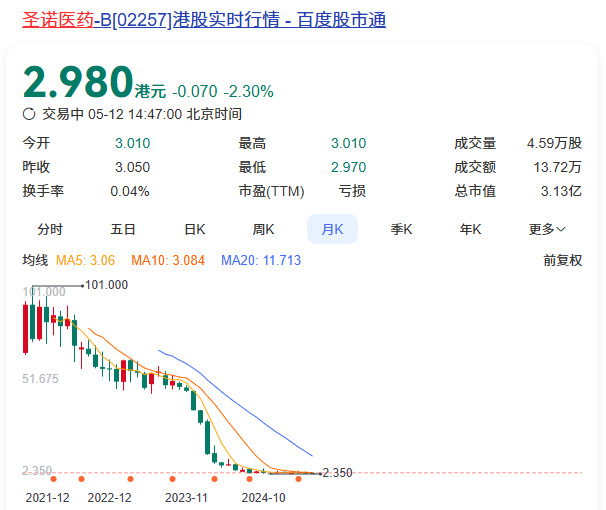Click the 今开 value 3.010
The width and height of the screenshot is (606, 510).
pyautogui.click(x=132, y=143)
